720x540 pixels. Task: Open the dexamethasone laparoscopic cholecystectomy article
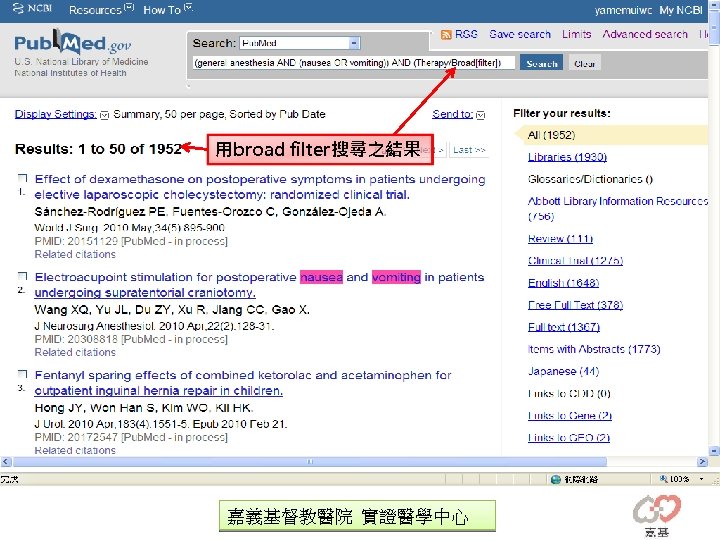[x=260, y=186]
